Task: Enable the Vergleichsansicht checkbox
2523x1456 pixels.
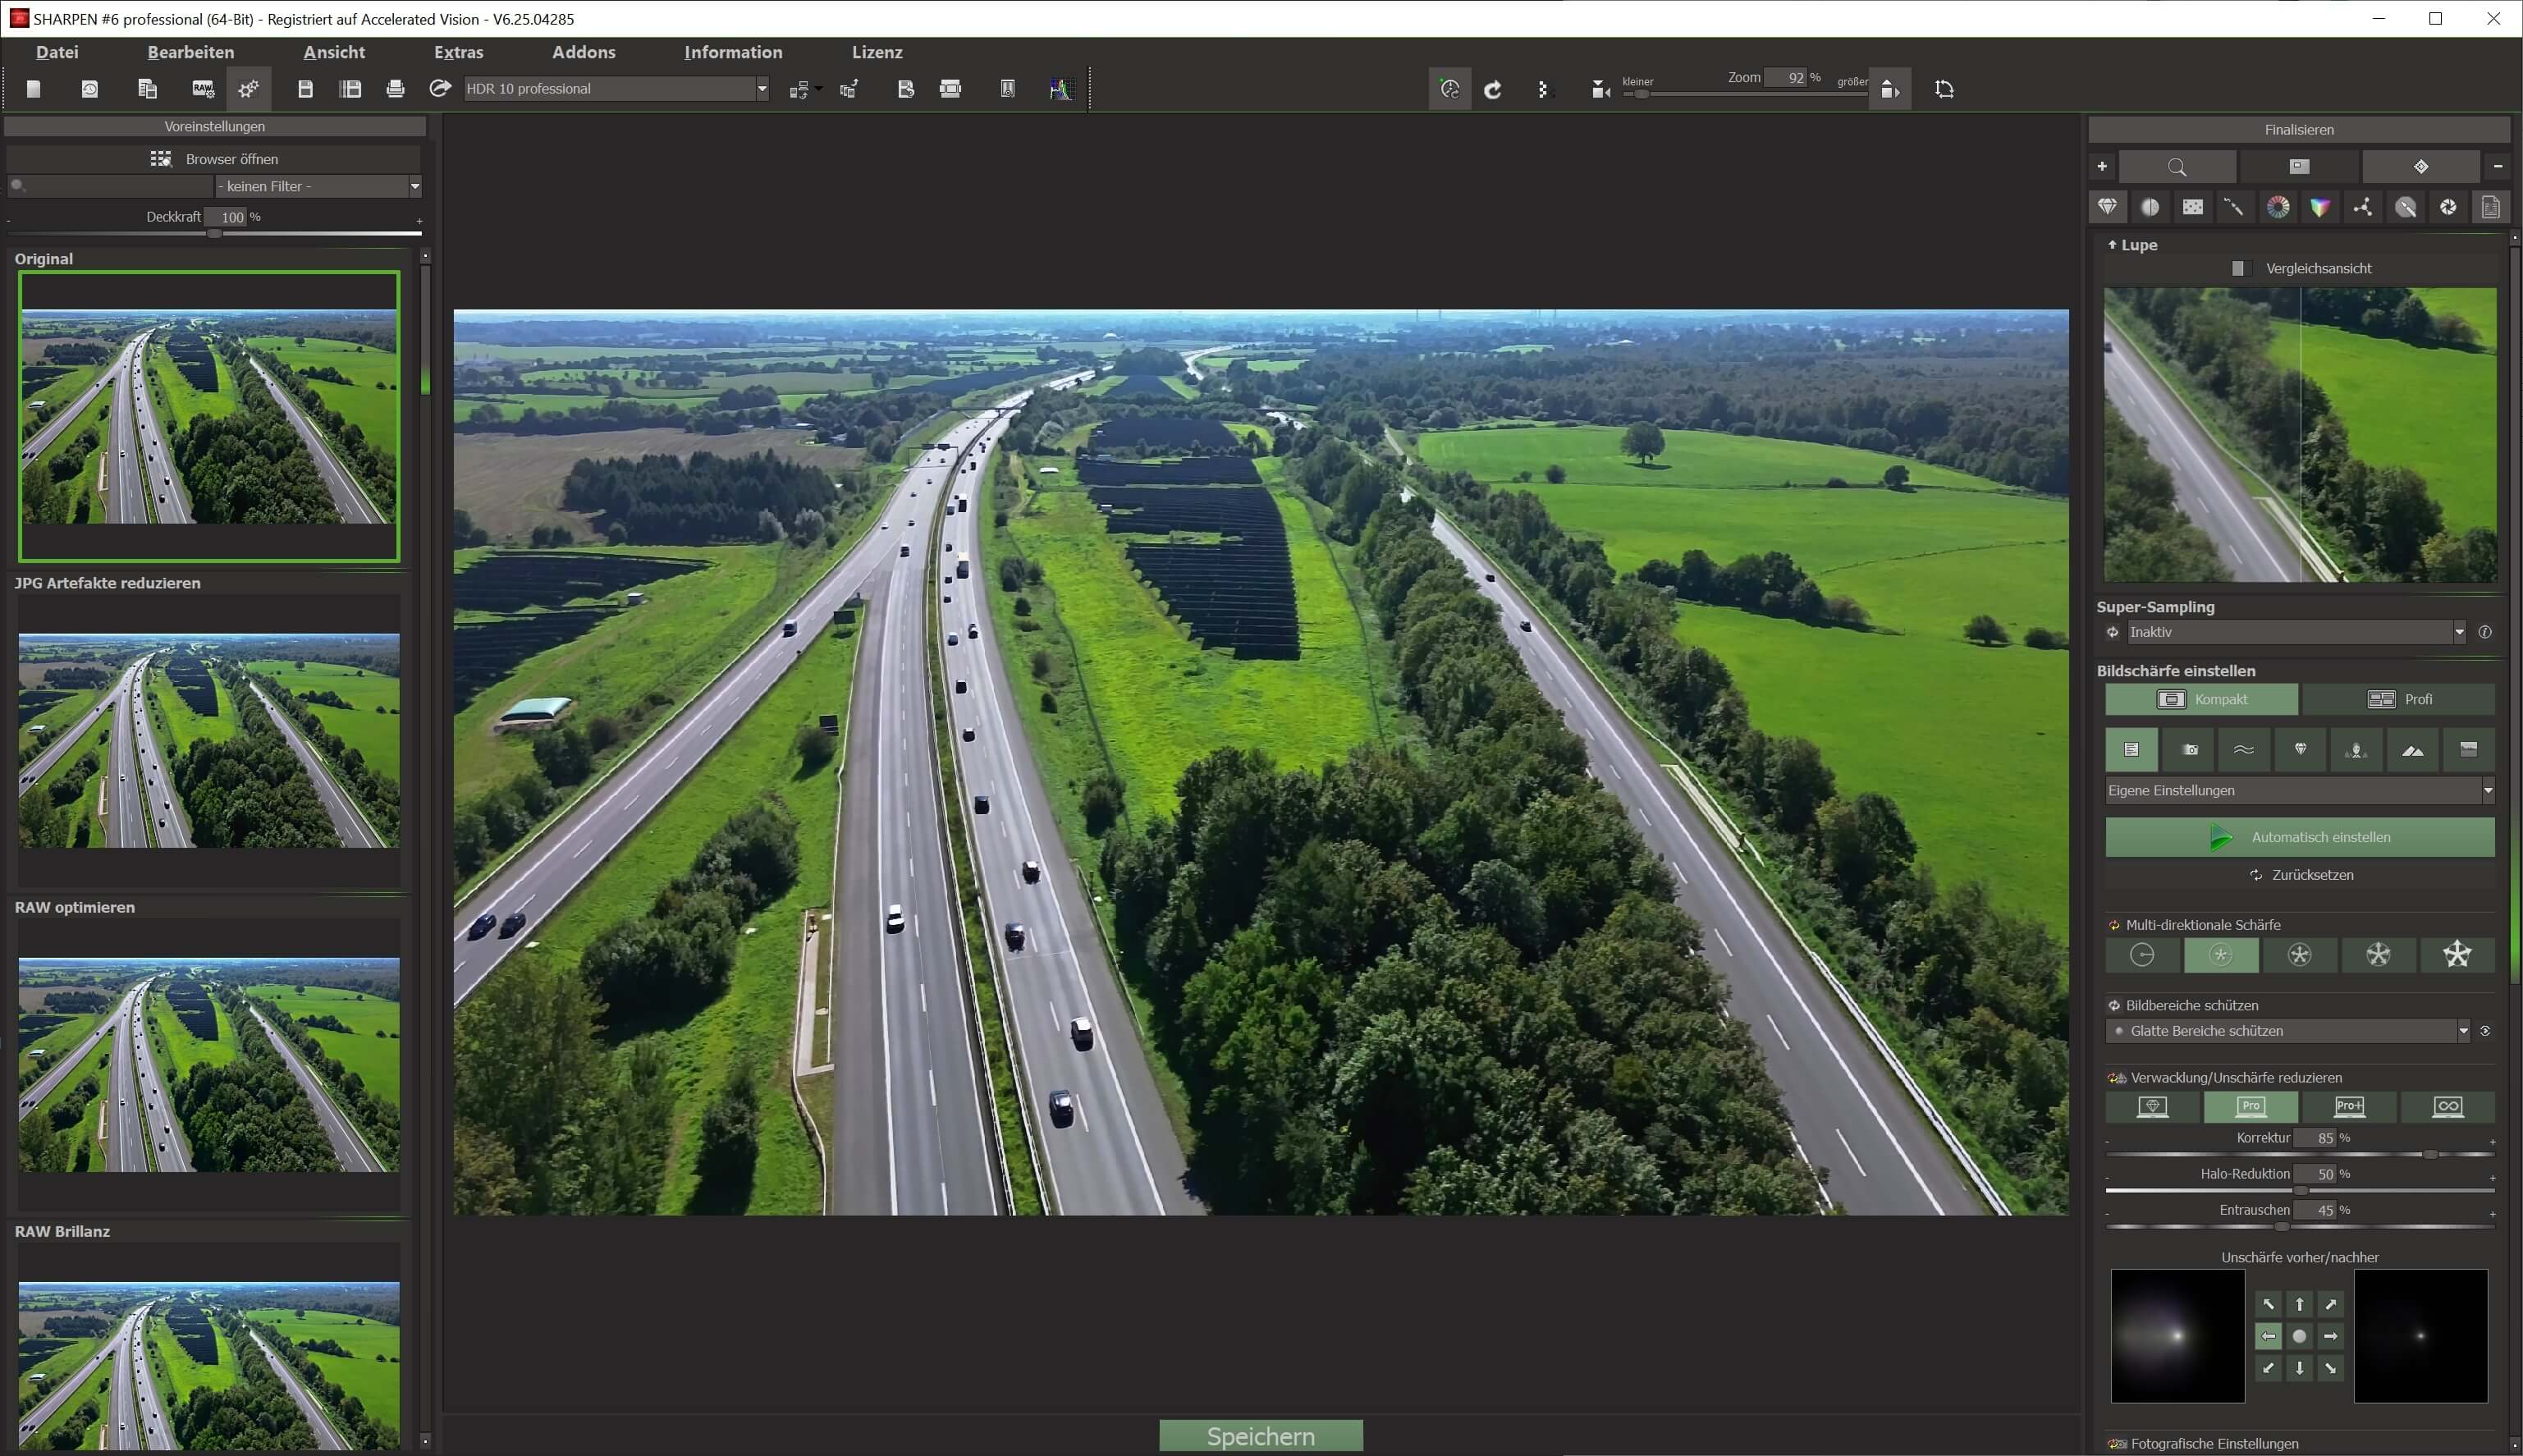Action: pyautogui.click(x=2239, y=268)
